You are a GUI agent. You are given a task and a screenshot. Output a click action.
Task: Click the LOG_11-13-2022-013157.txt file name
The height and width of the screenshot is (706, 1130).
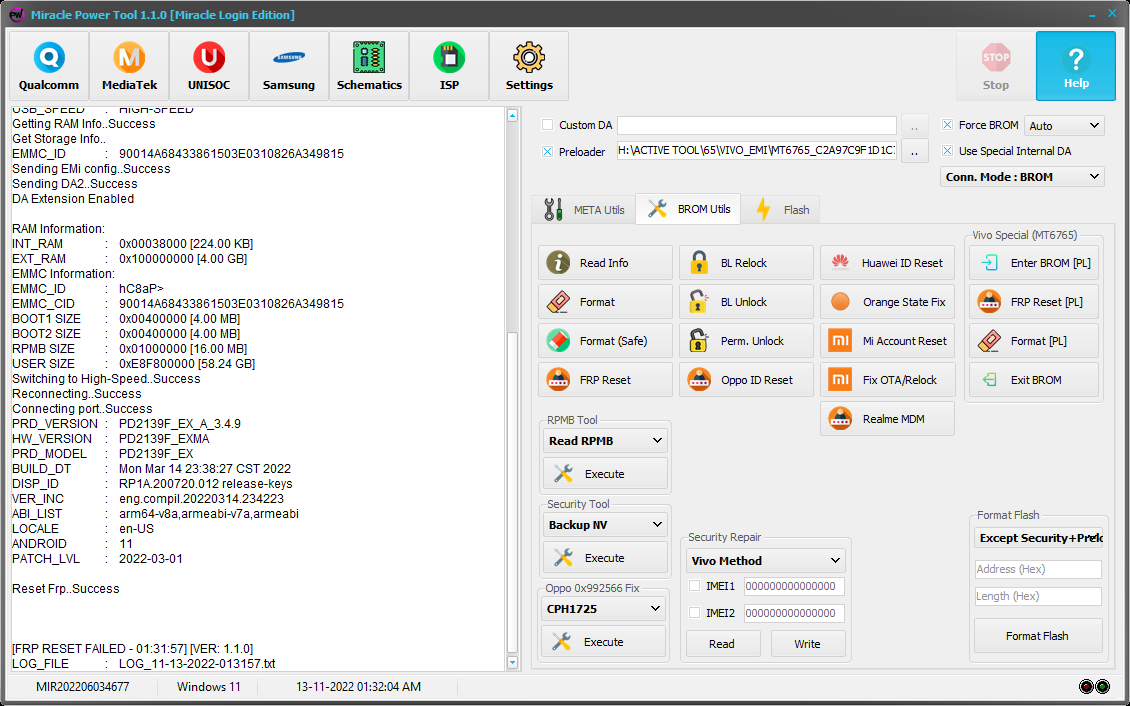click(x=197, y=663)
